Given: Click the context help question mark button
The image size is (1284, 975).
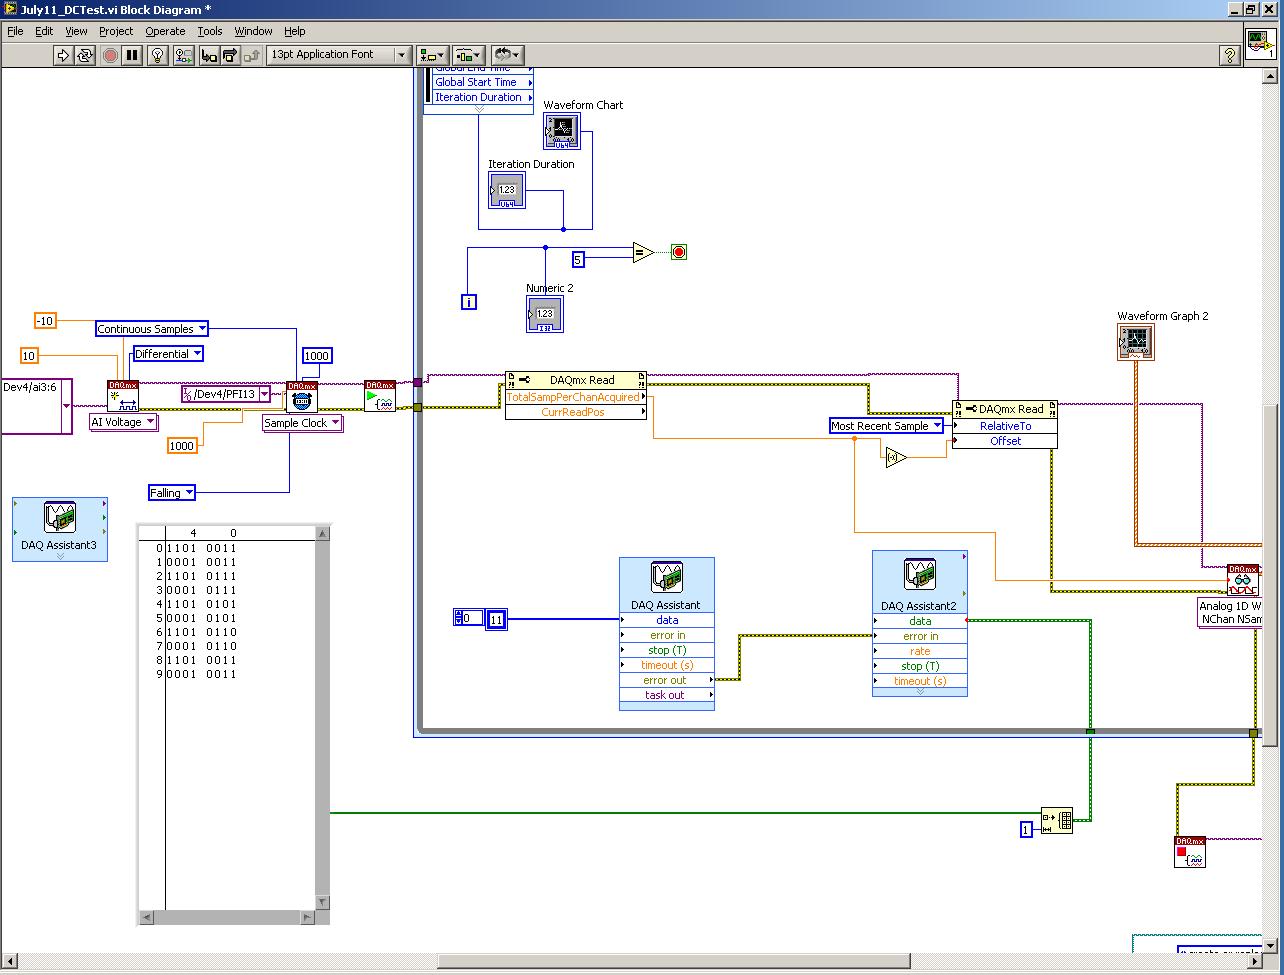Looking at the screenshot, I should click(x=1231, y=55).
